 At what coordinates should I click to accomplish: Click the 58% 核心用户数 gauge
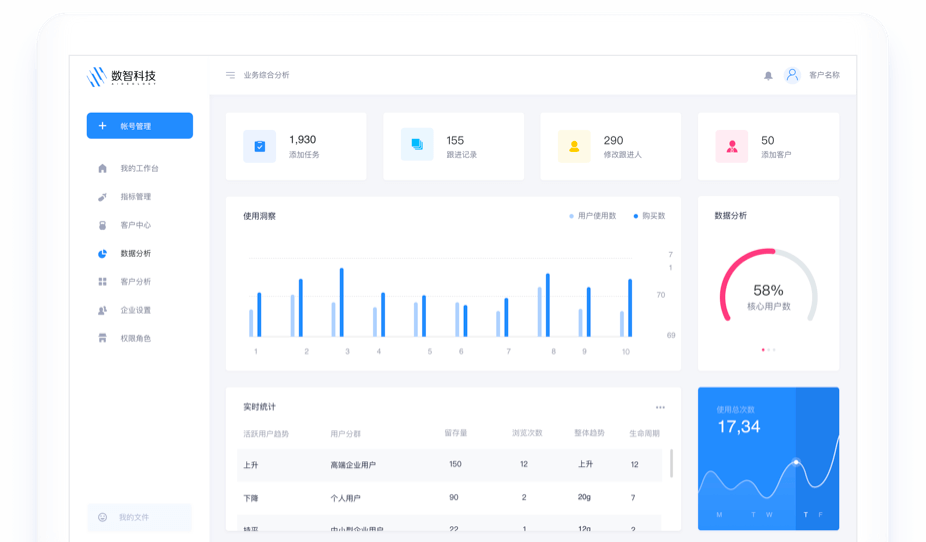point(768,287)
